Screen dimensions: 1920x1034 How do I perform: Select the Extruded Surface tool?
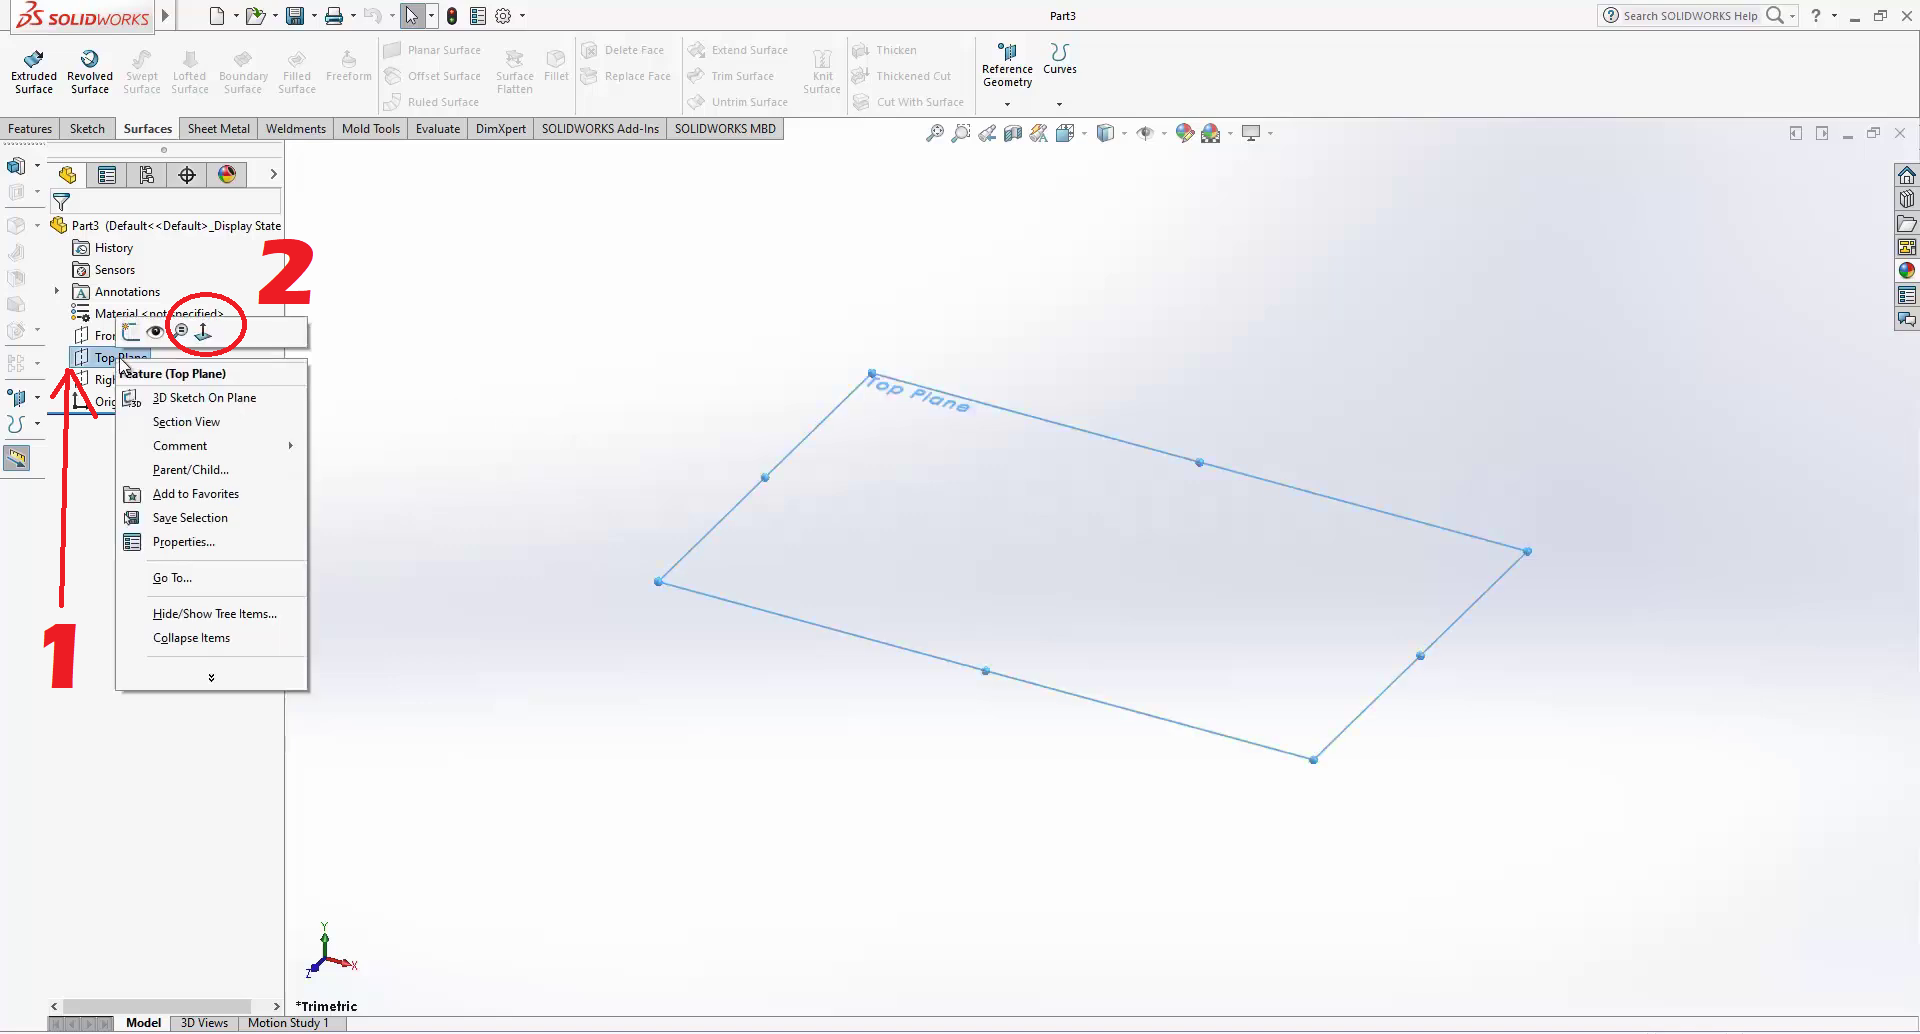point(34,71)
